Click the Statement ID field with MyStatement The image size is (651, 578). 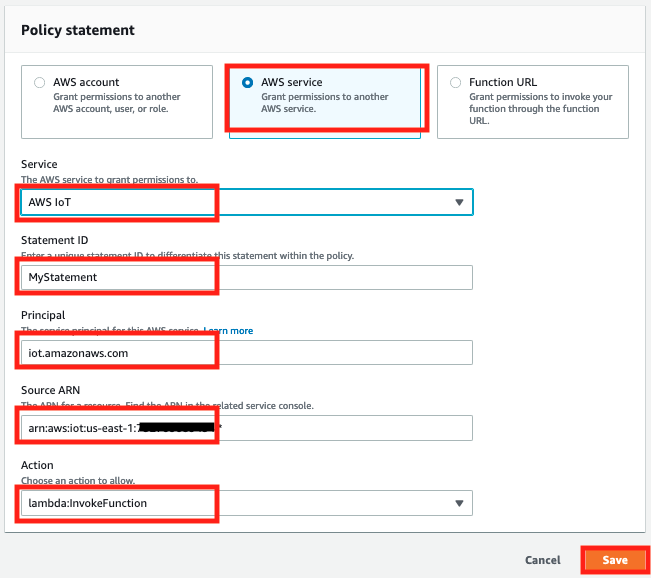[x=247, y=277]
